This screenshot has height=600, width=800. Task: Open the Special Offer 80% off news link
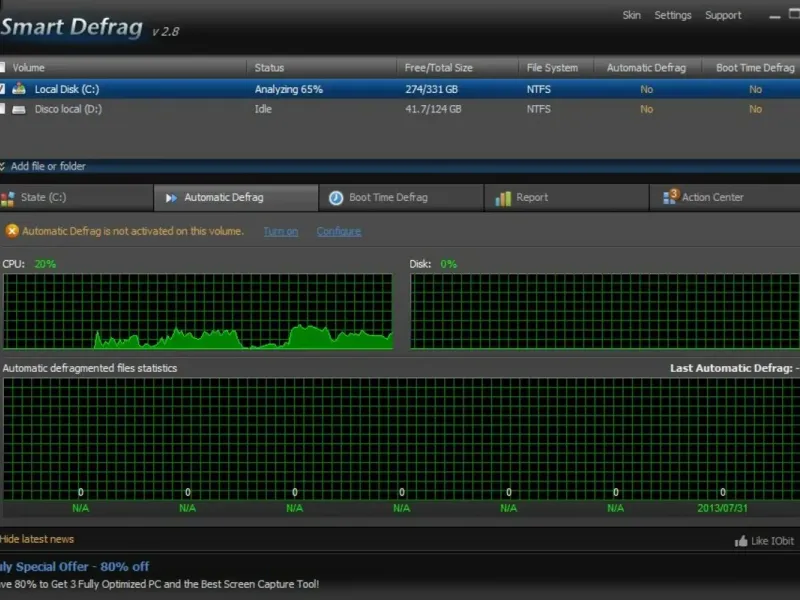(x=74, y=567)
